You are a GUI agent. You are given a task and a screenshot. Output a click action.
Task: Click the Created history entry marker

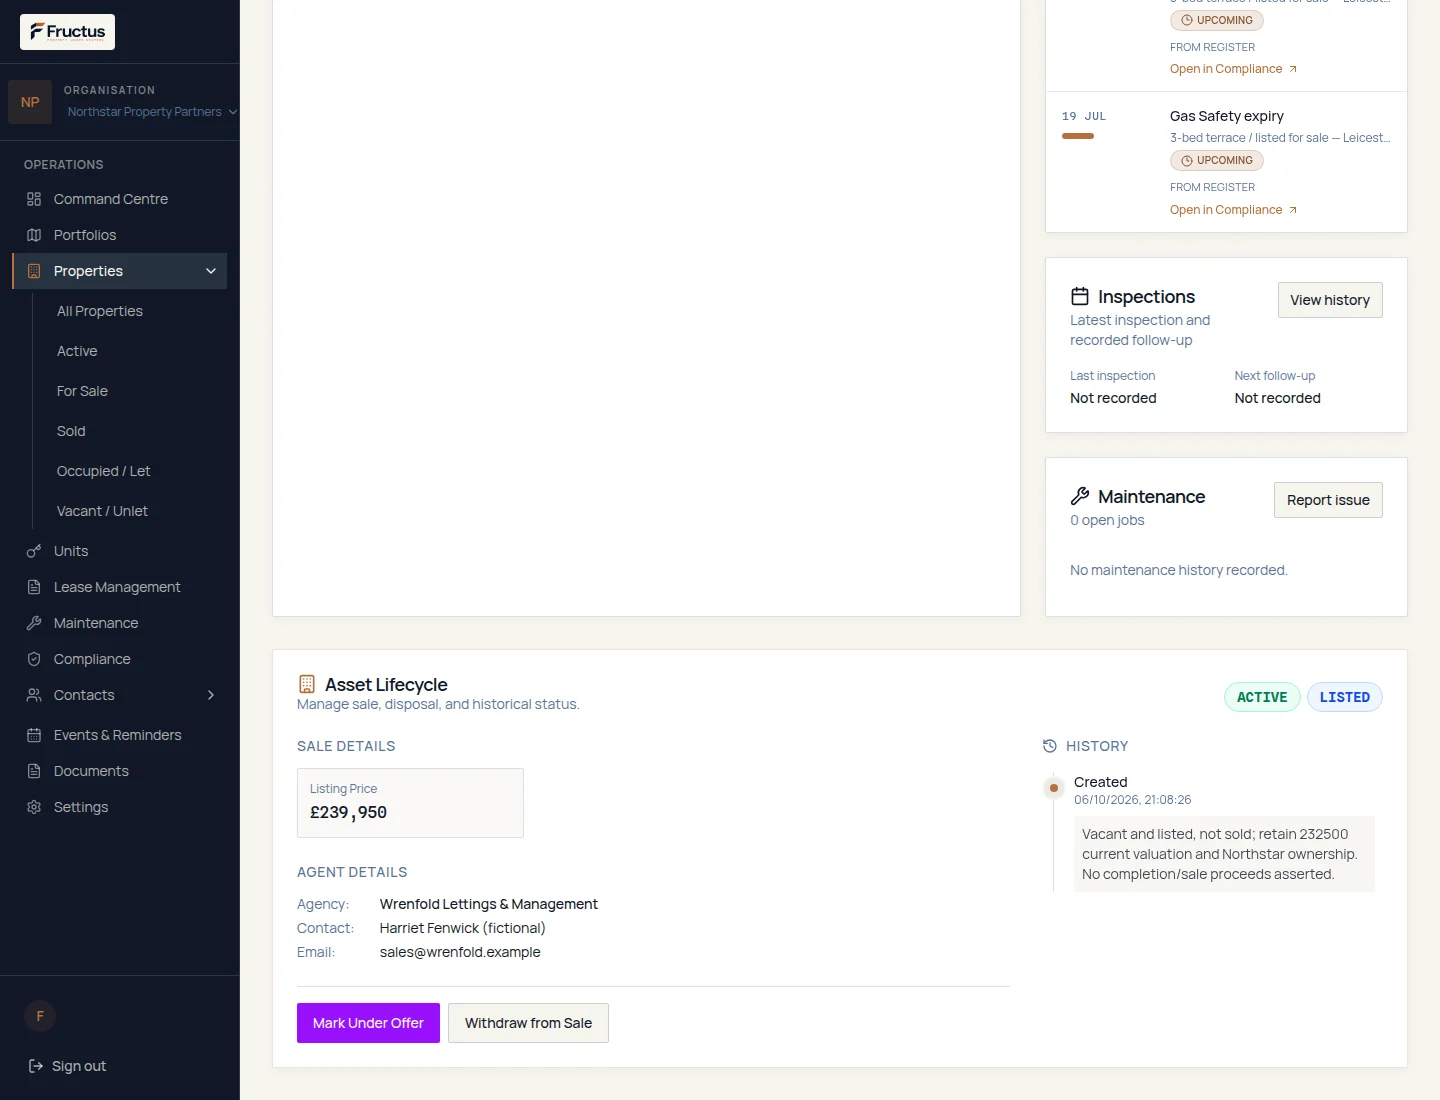coord(1054,788)
